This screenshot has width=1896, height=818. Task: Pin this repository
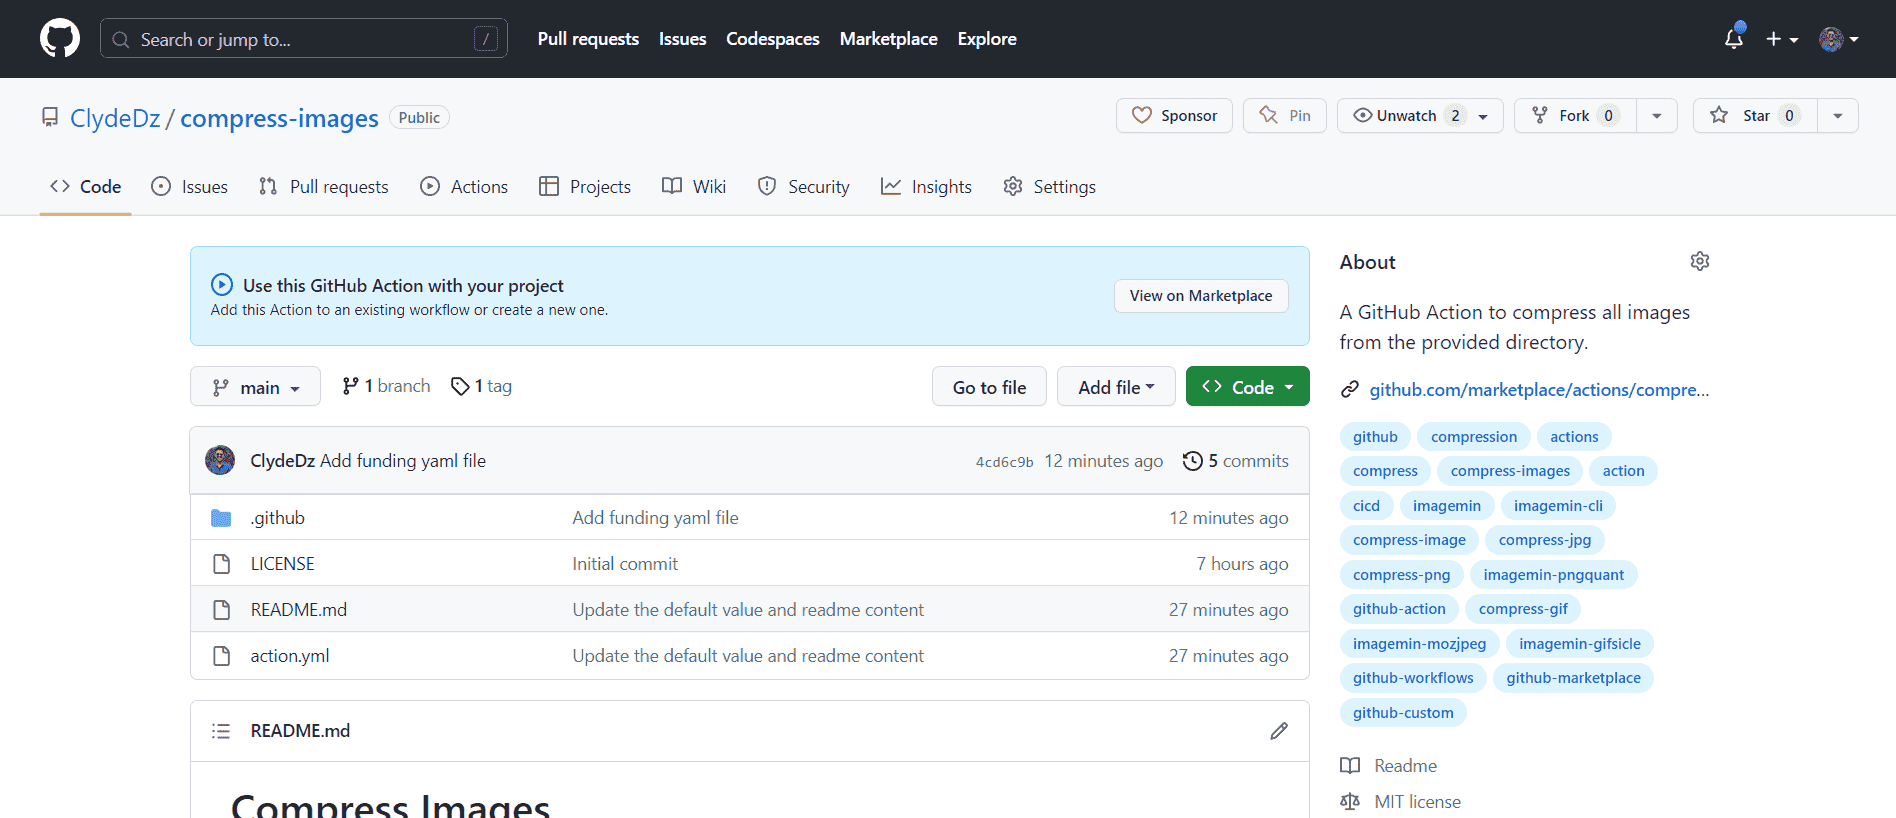point(1285,116)
